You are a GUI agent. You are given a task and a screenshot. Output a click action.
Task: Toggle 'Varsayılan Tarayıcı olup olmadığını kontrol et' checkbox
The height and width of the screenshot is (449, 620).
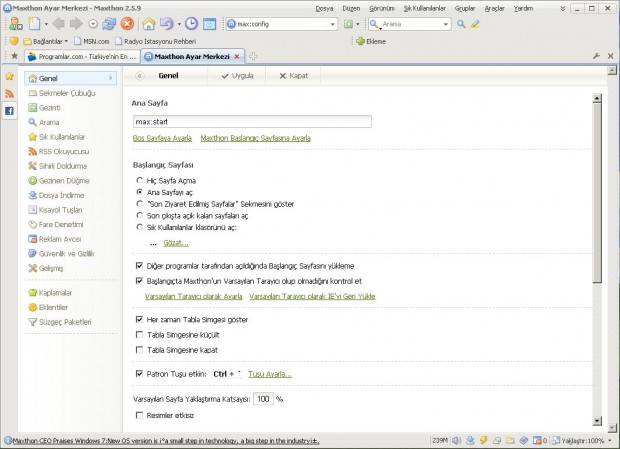(x=139, y=281)
